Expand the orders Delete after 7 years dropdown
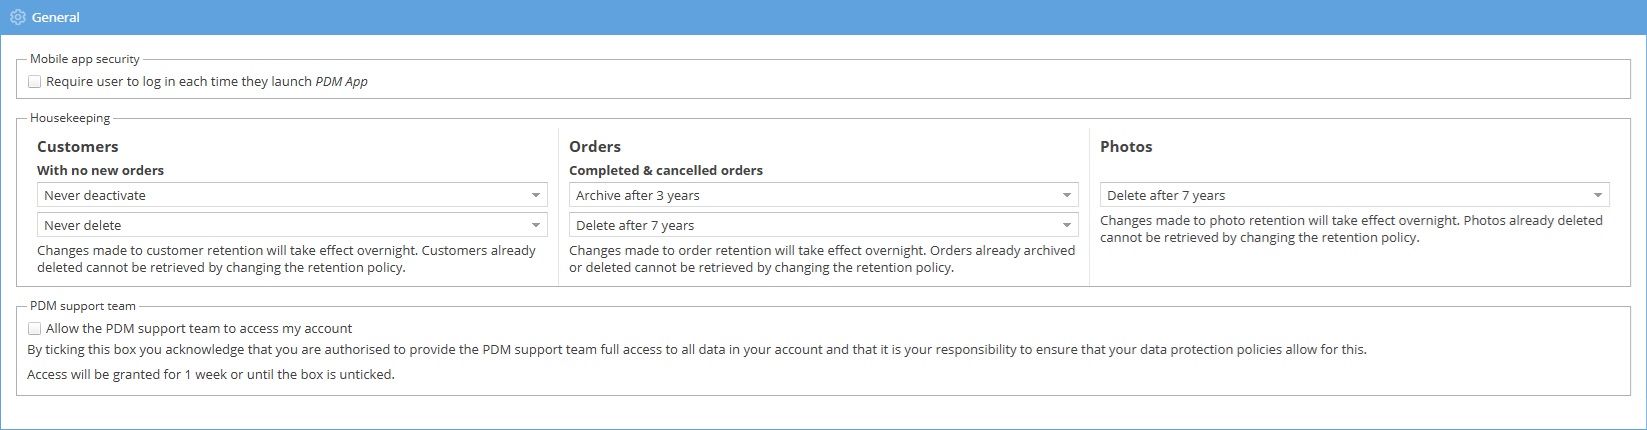 pos(823,225)
